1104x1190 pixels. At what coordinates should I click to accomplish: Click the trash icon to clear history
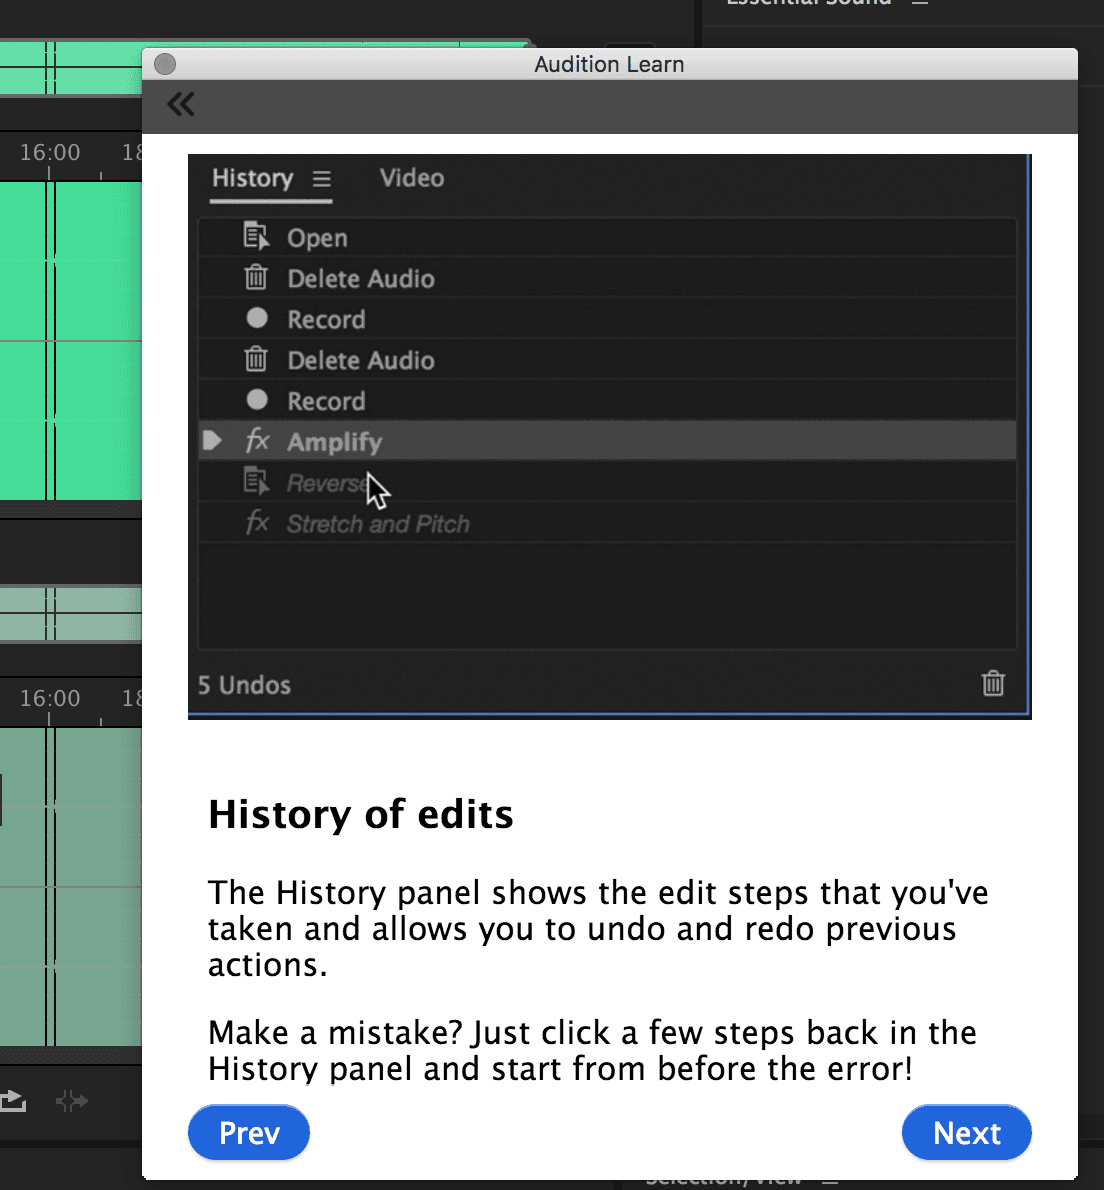coord(993,684)
